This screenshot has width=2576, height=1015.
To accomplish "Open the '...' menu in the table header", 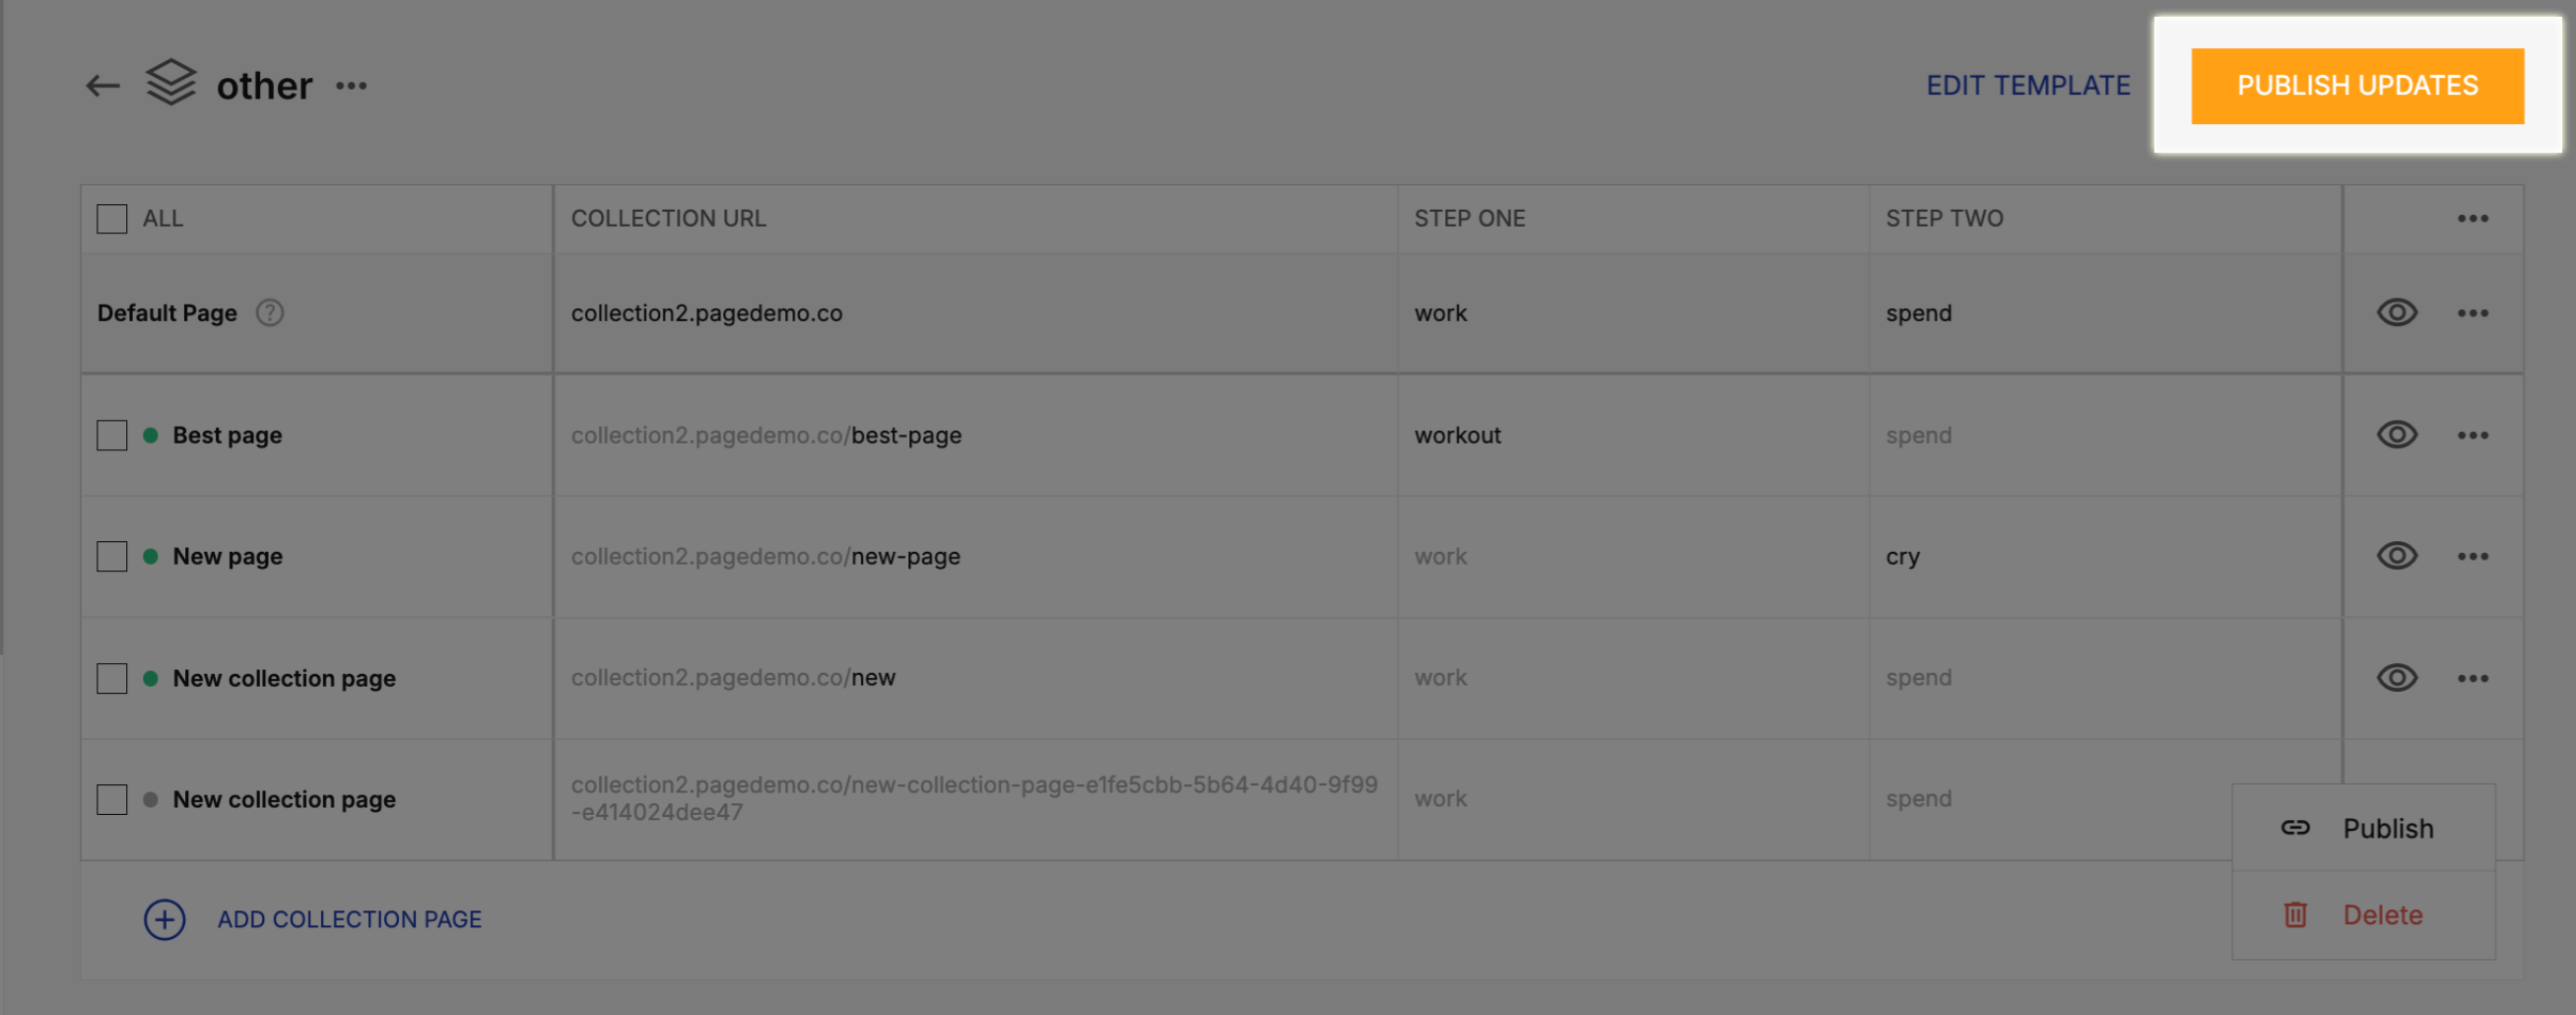I will tap(2473, 217).
